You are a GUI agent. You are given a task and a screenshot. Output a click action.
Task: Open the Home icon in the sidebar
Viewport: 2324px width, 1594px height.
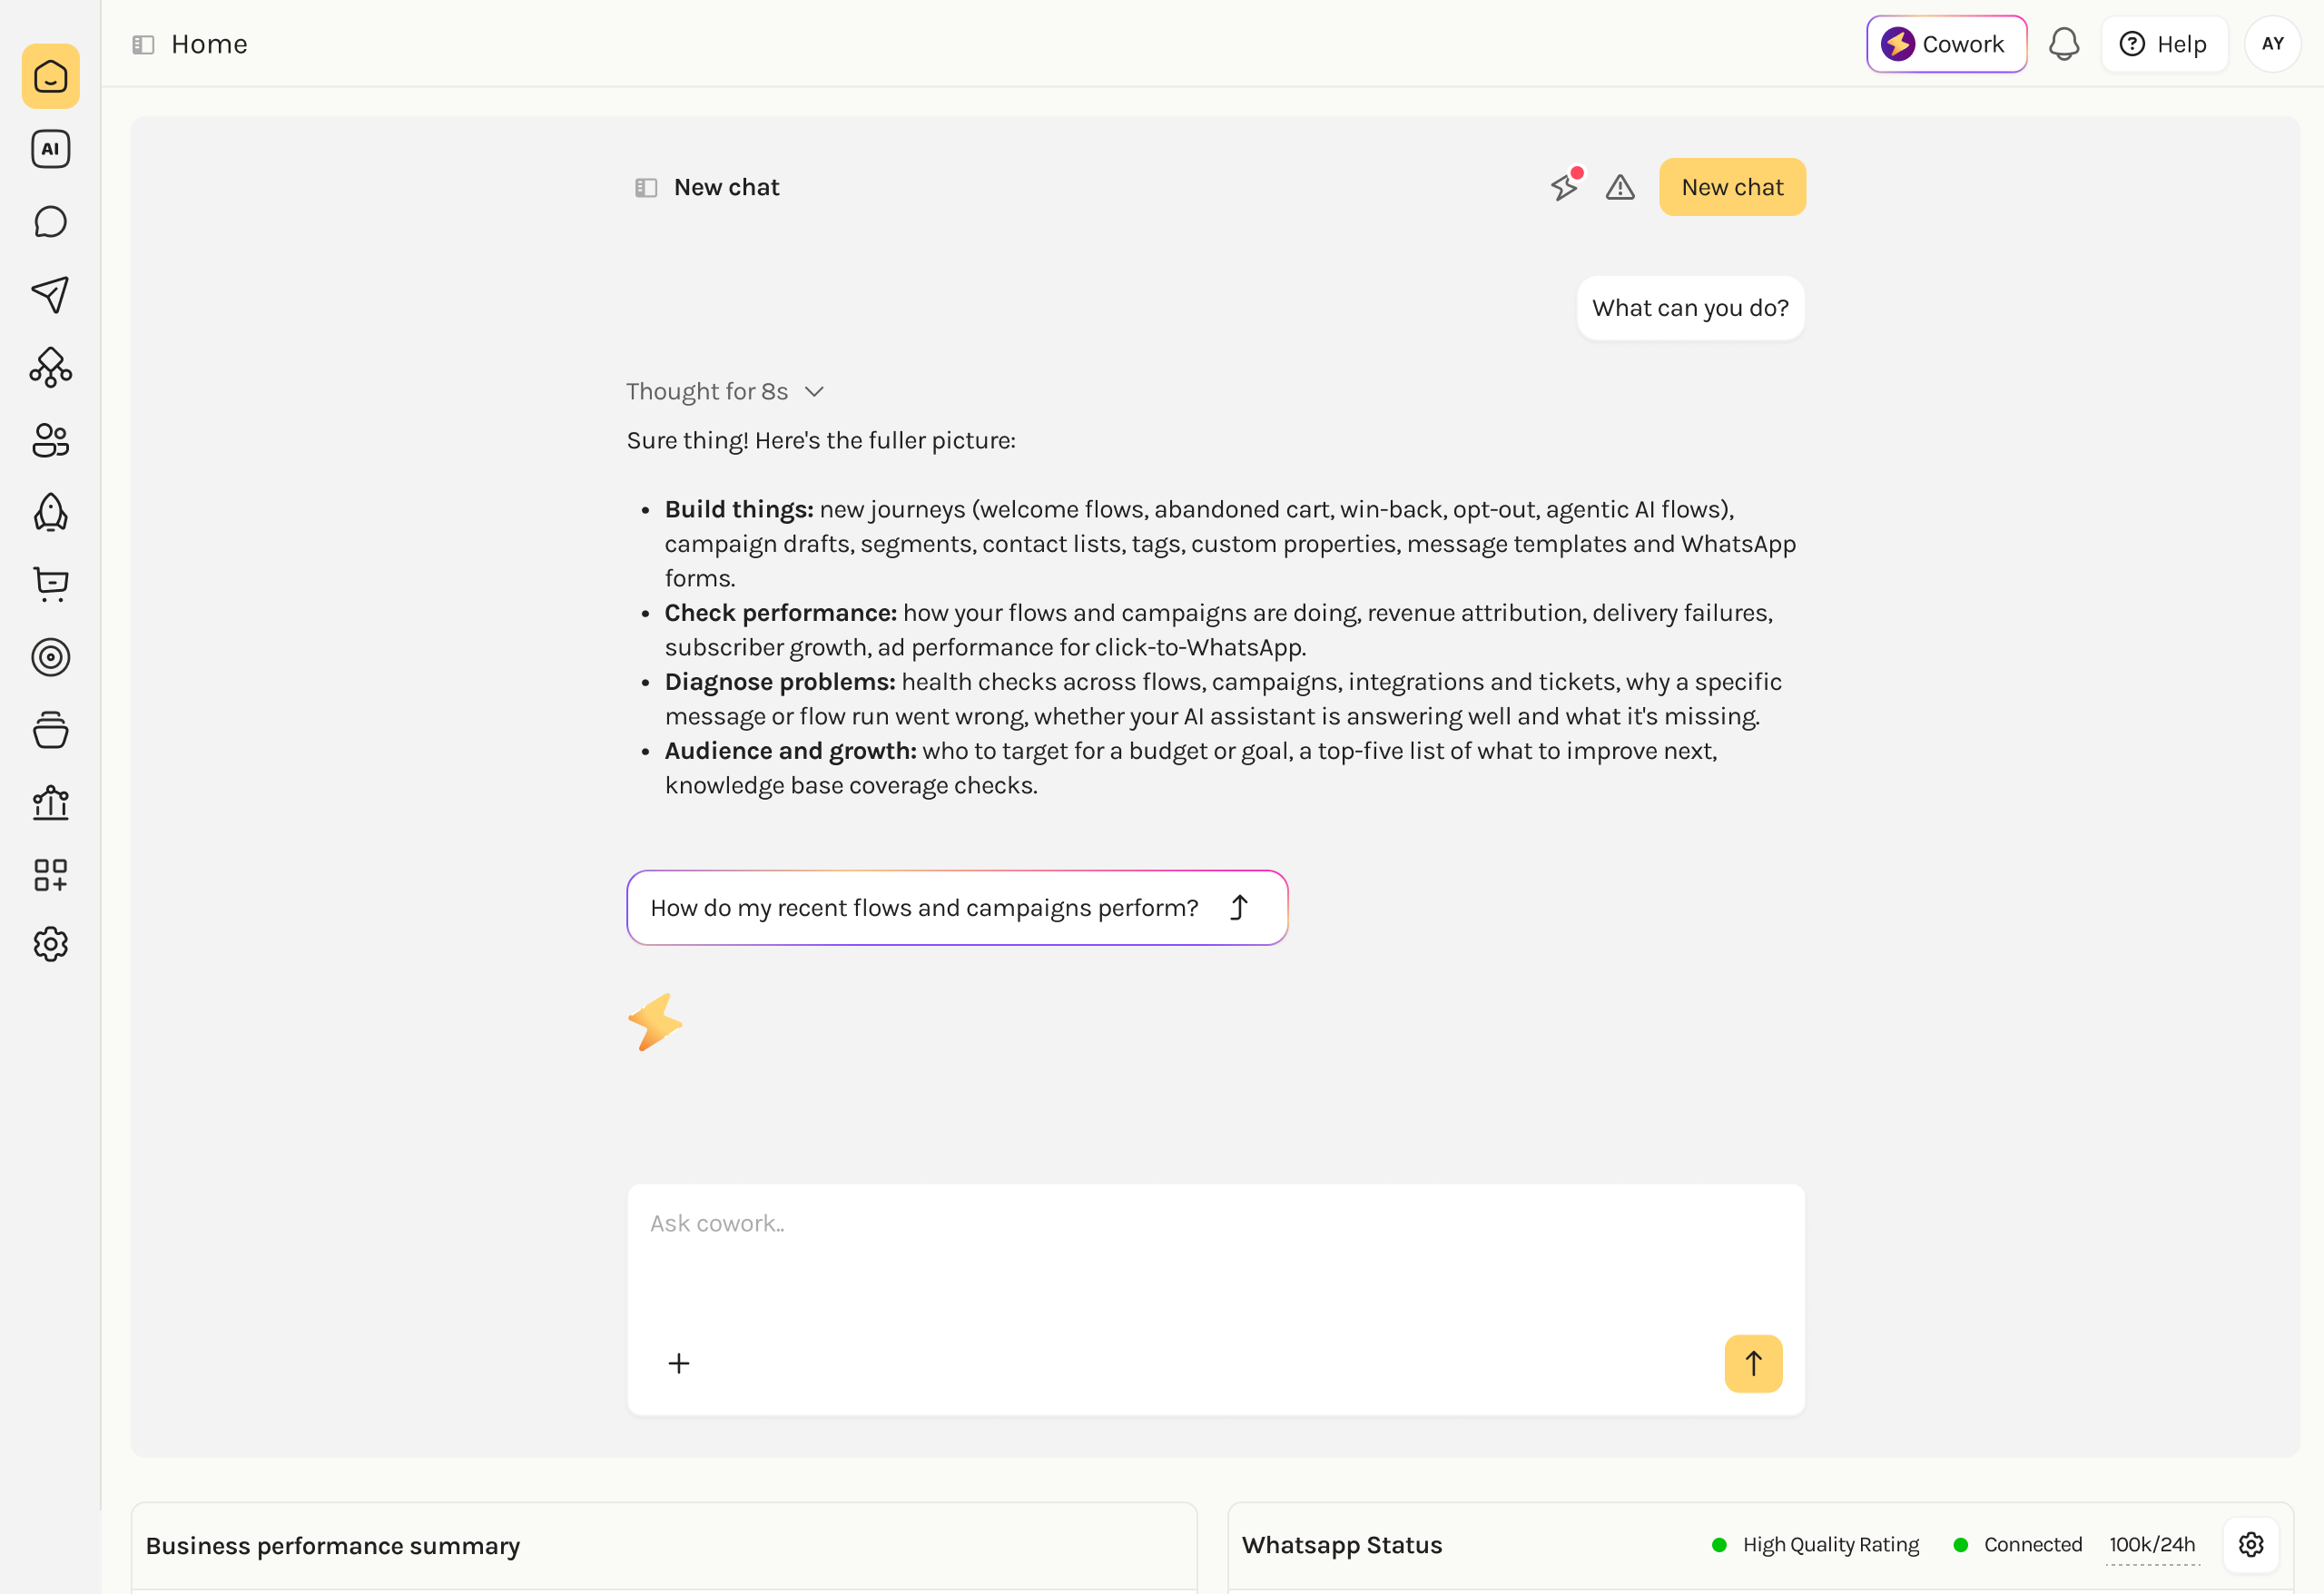point(50,76)
